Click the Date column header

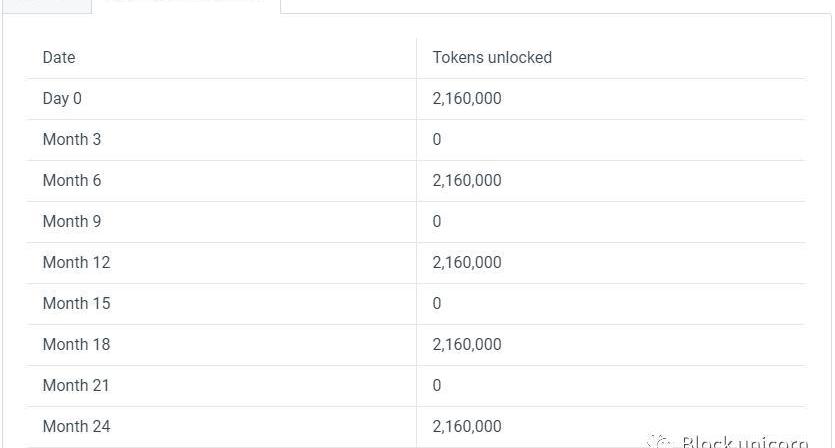click(59, 58)
